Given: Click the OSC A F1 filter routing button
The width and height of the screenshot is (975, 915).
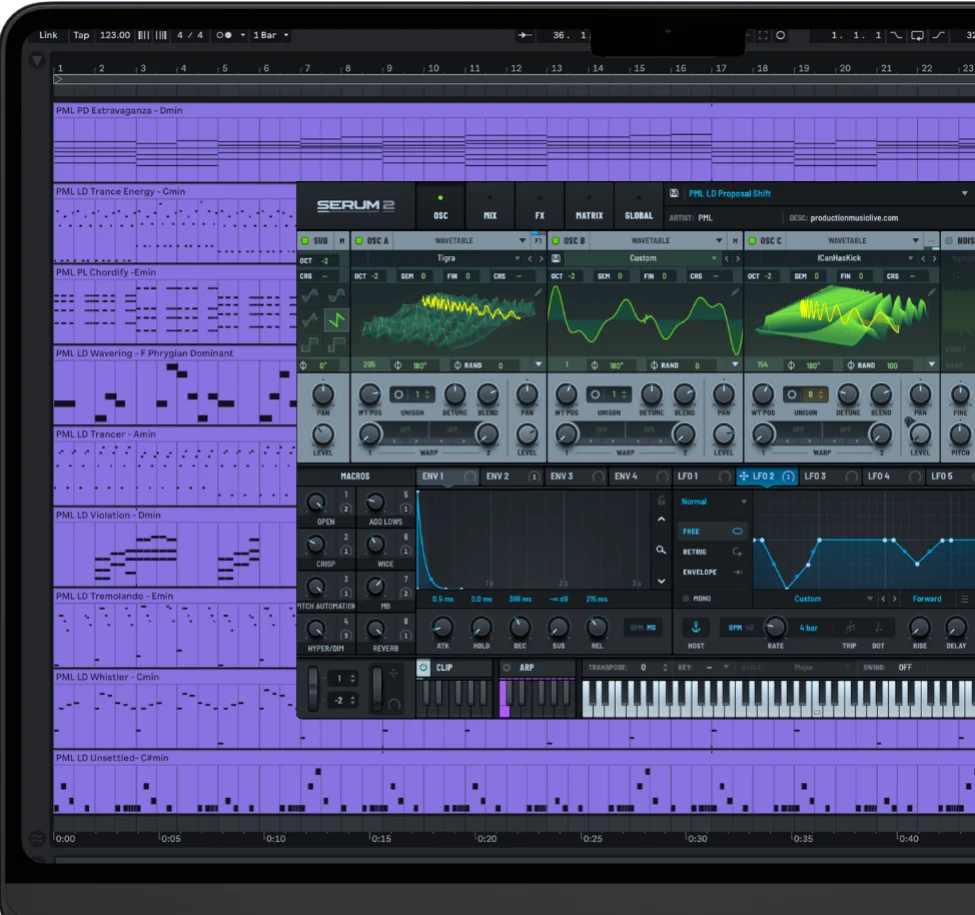Looking at the screenshot, I should tap(538, 241).
